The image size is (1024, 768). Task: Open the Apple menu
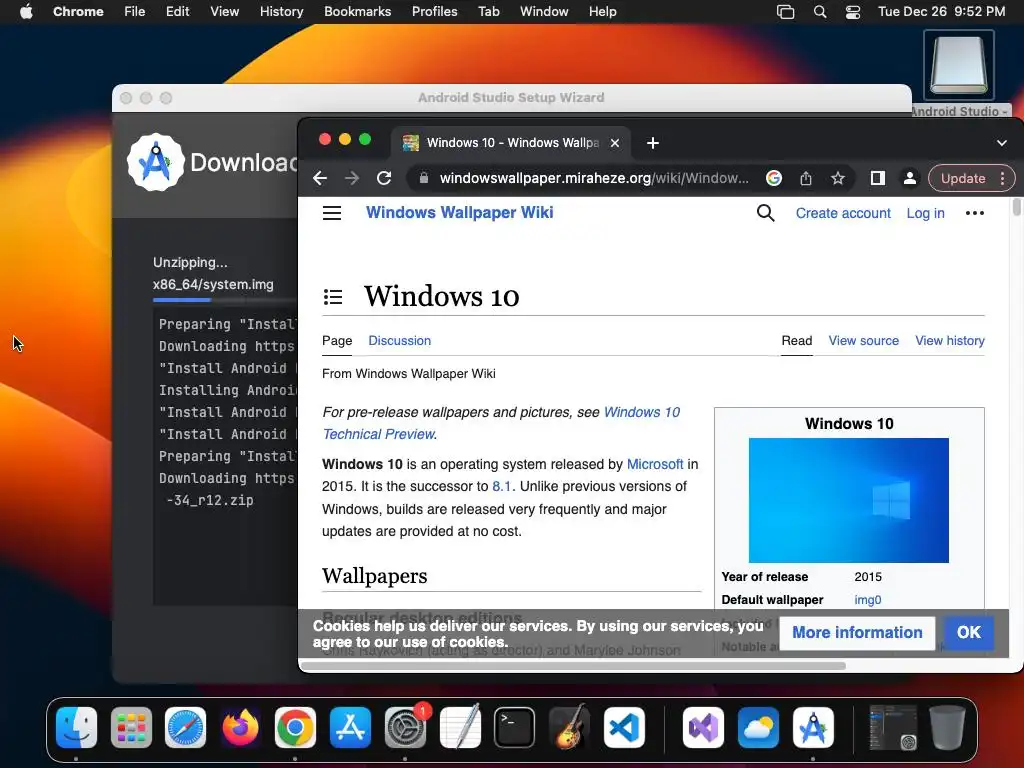(x=26, y=12)
